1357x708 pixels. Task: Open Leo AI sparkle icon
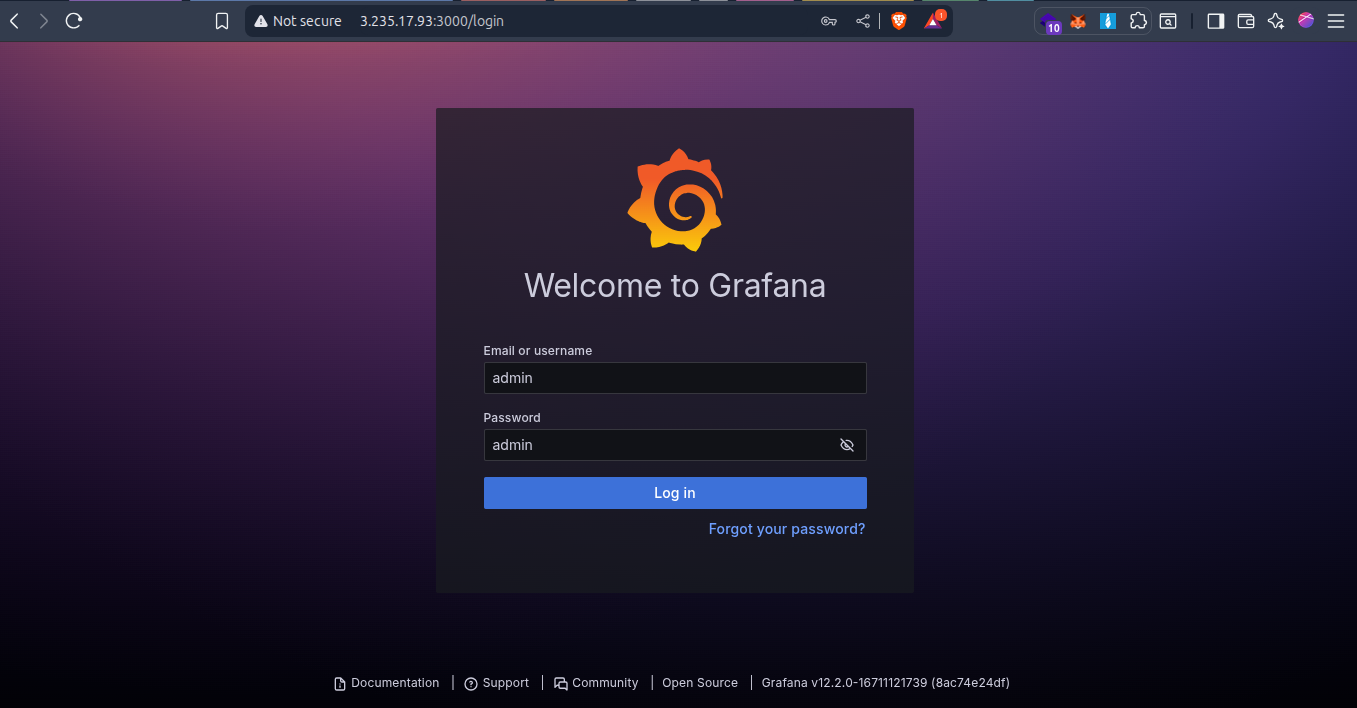tap(1276, 21)
